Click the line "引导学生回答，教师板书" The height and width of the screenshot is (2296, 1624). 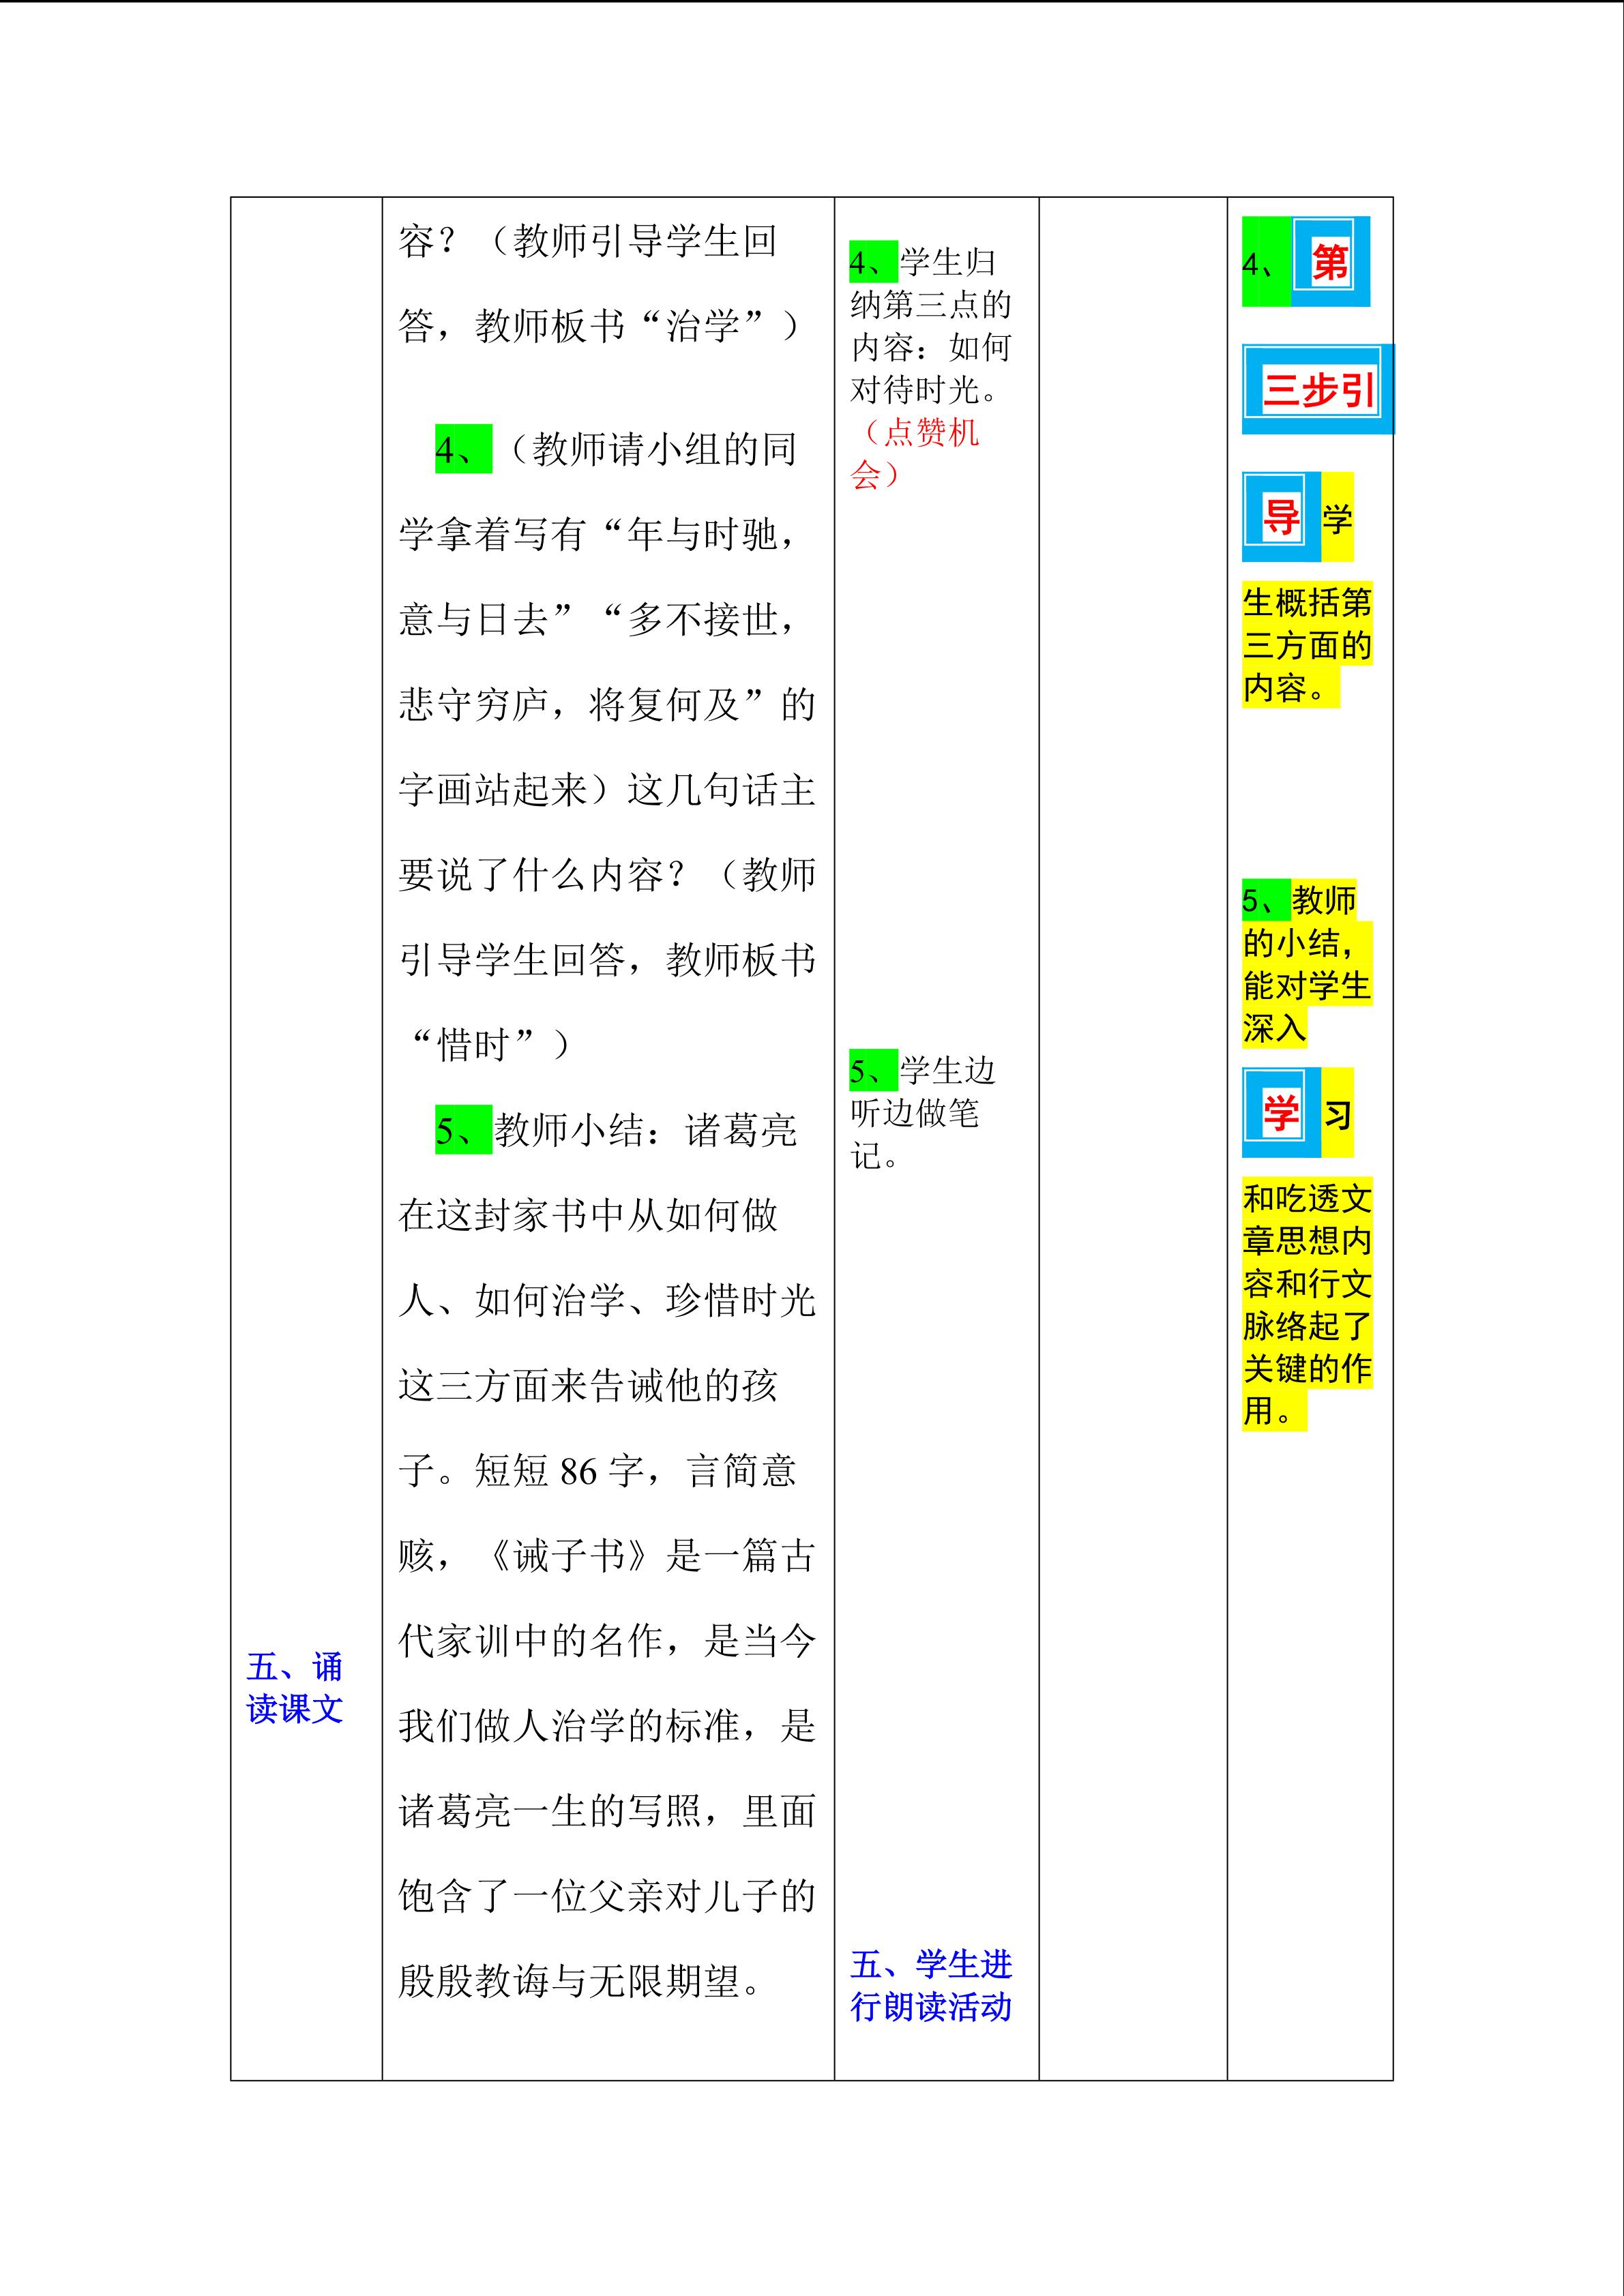pos(607,960)
